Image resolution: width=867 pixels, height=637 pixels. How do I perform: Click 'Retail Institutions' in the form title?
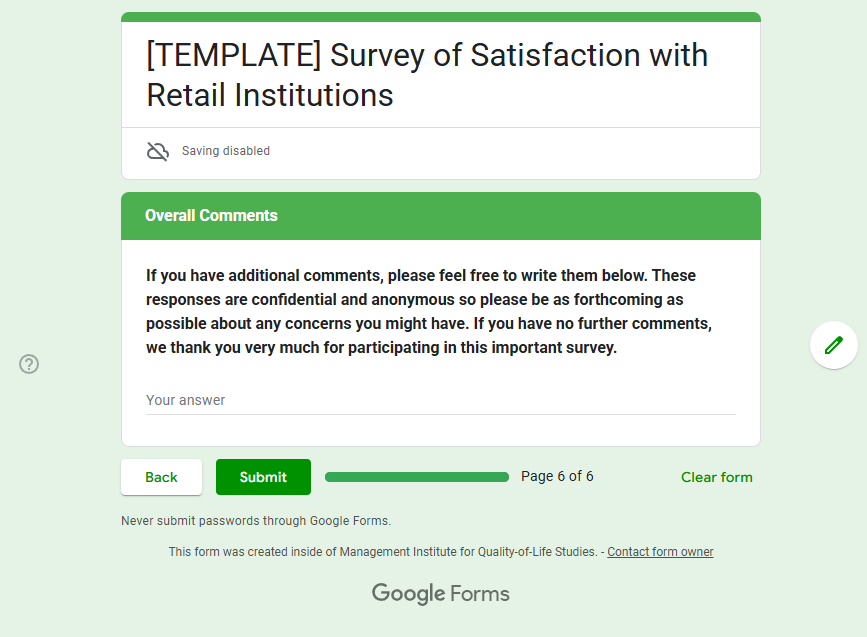pyautogui.click(x=270, y=95)
